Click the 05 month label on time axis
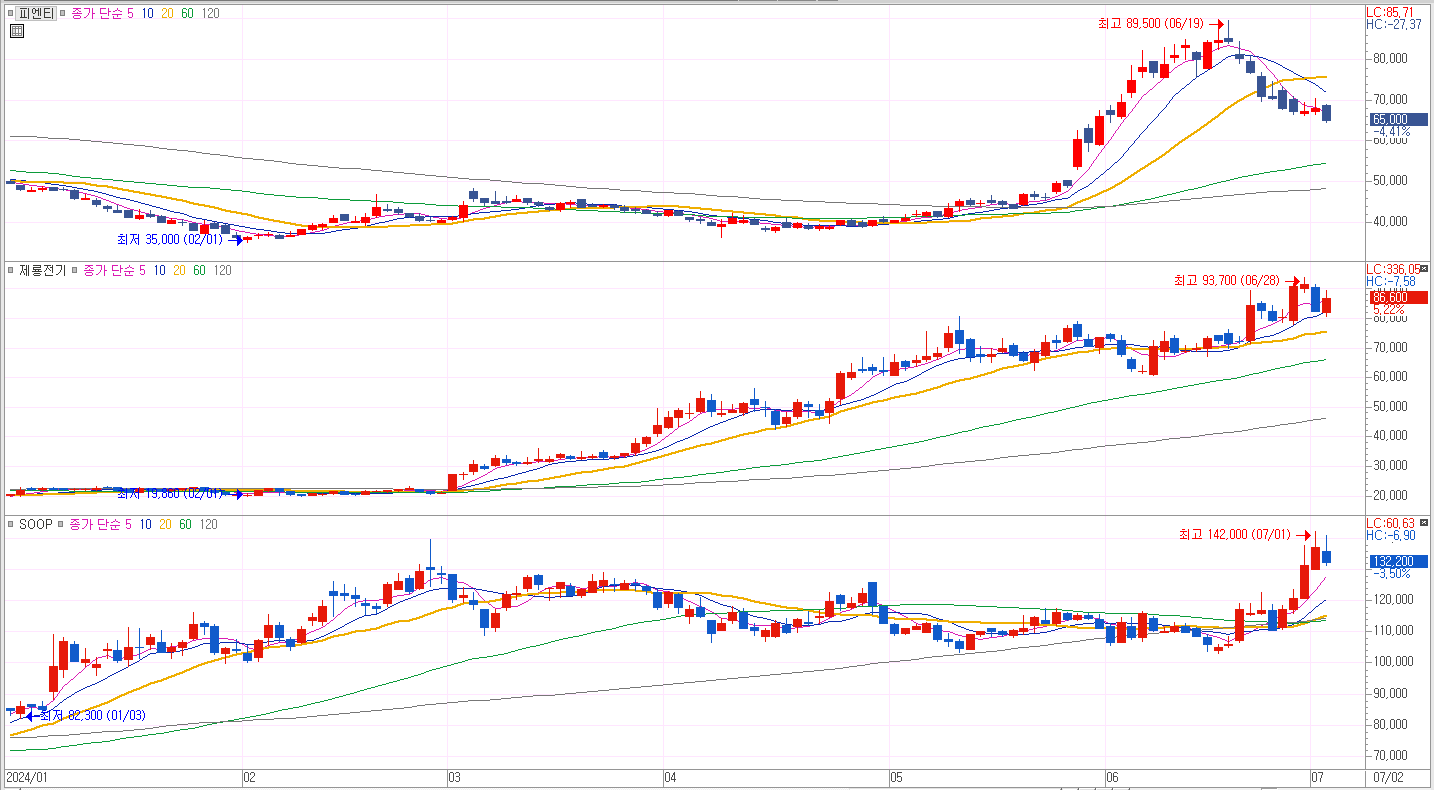 (x=896, y=777)
